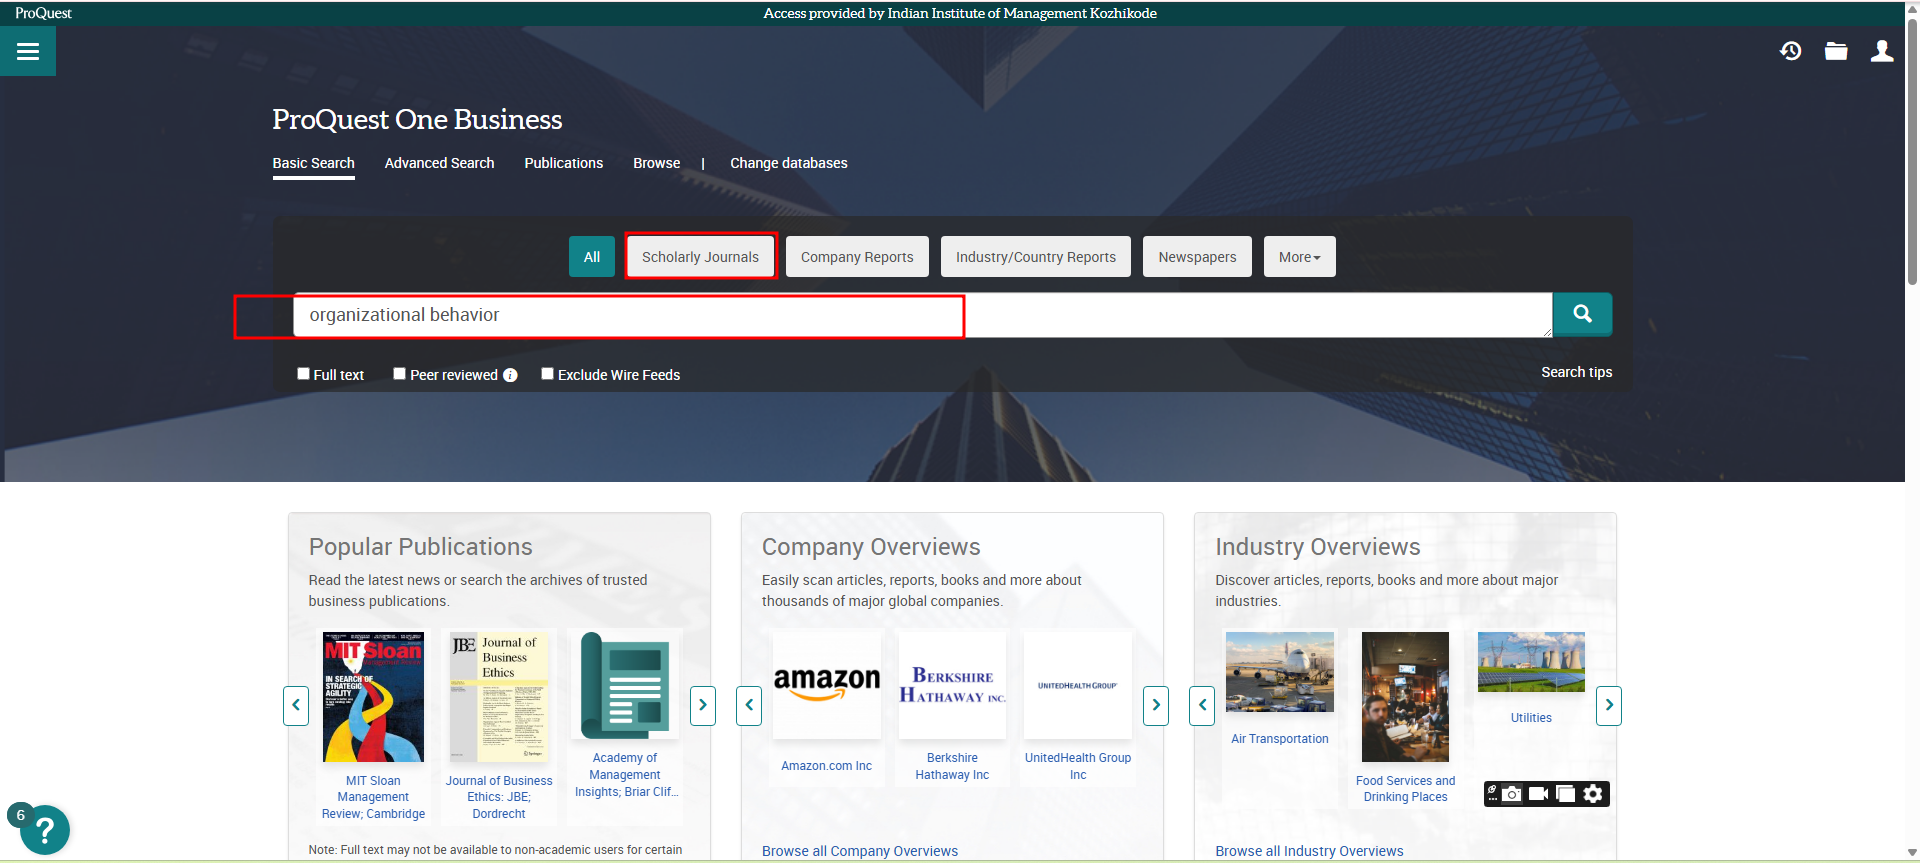
Task: Open the hamburger navigation menu
Action: coord(28,51)
